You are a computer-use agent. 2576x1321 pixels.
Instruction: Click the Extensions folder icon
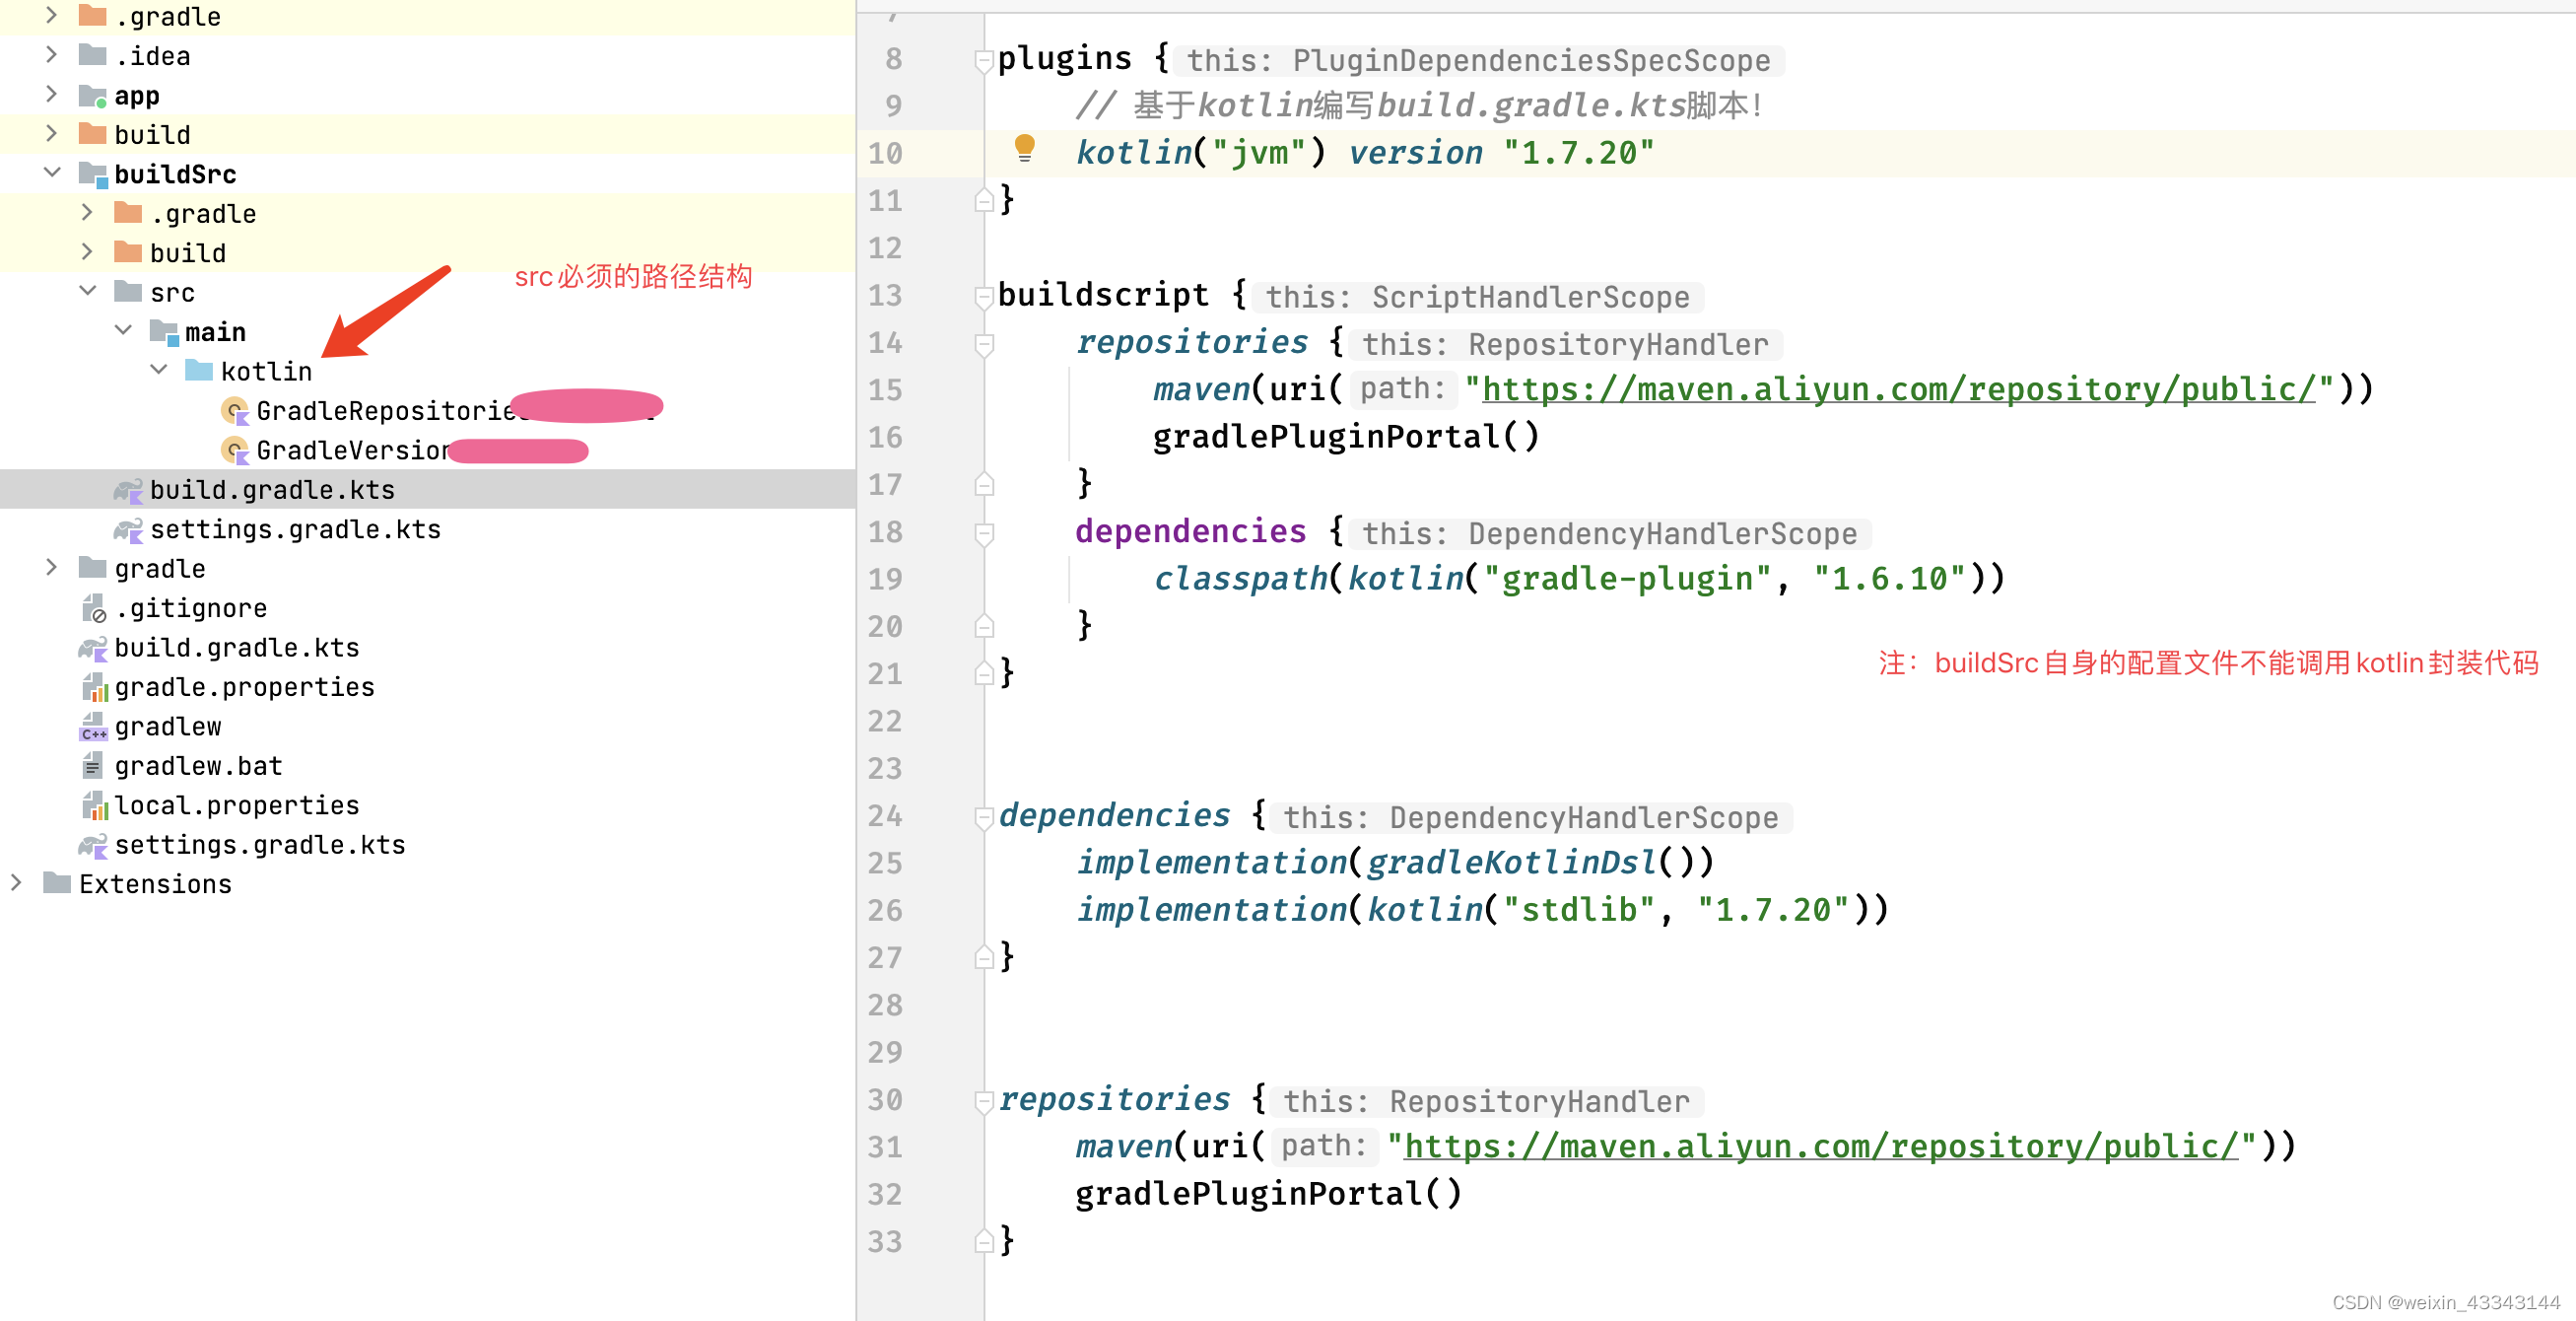tap(57, 882)
